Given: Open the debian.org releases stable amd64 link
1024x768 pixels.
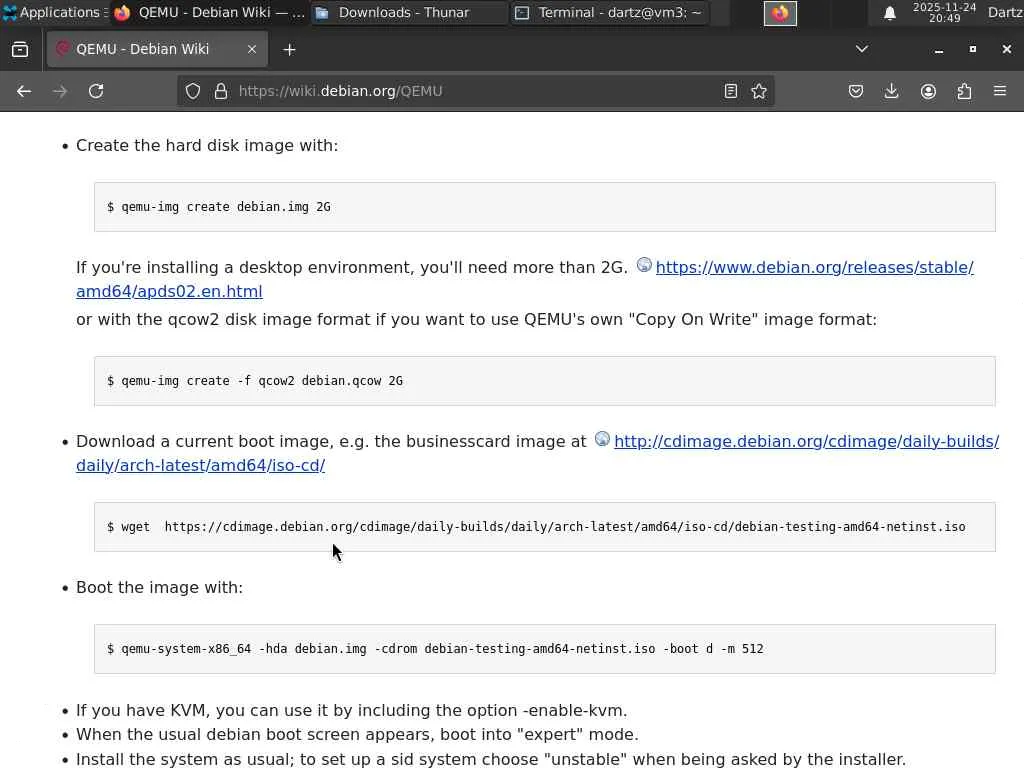Looking at the screenshot, I should pos(814,267).
